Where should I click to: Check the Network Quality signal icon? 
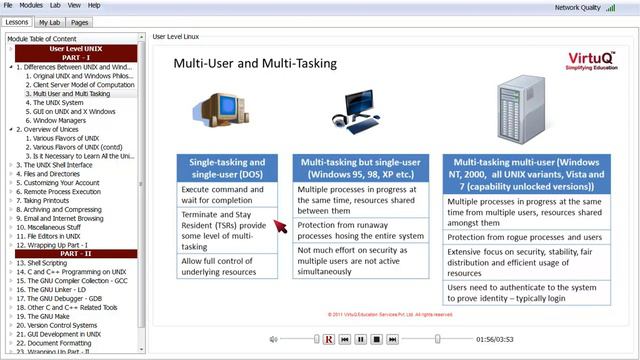pyautogui.click(x=610, y=7)
